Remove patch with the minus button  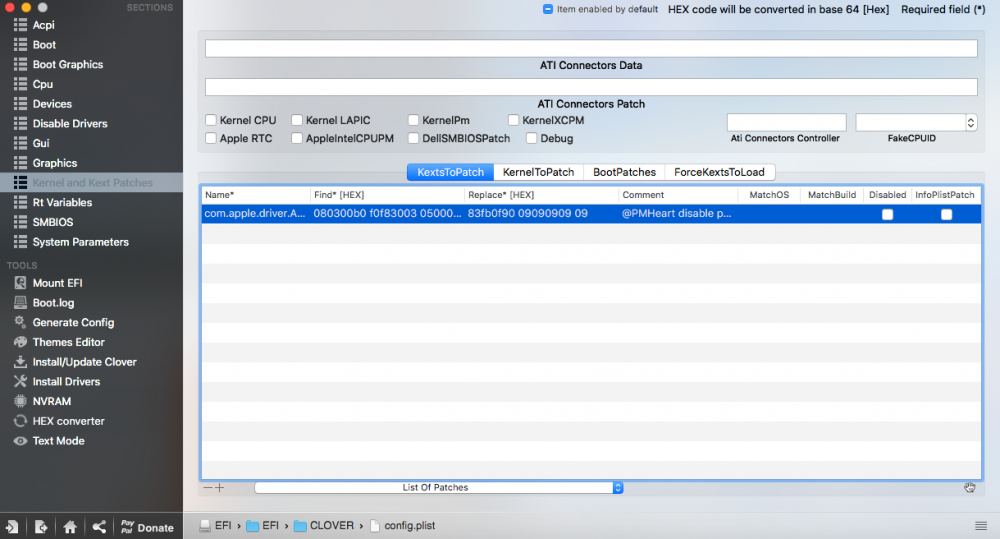click(207, 487)
